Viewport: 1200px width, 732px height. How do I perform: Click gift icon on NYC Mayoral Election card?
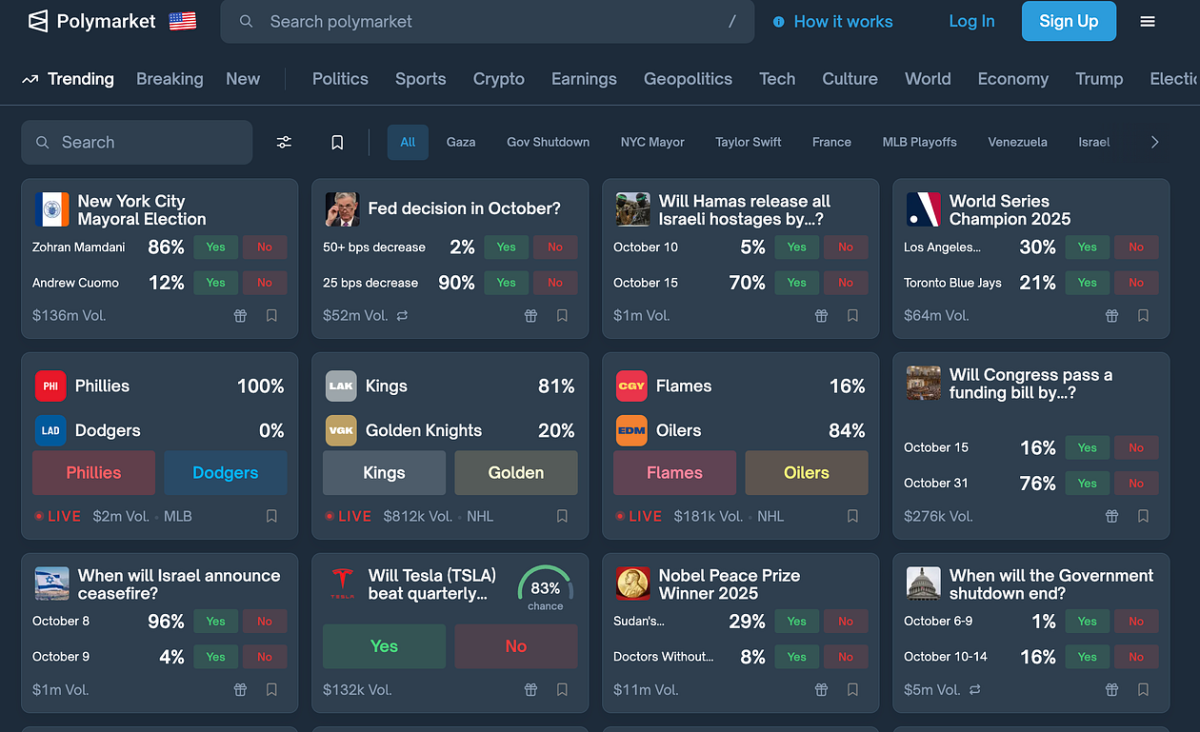240,315
